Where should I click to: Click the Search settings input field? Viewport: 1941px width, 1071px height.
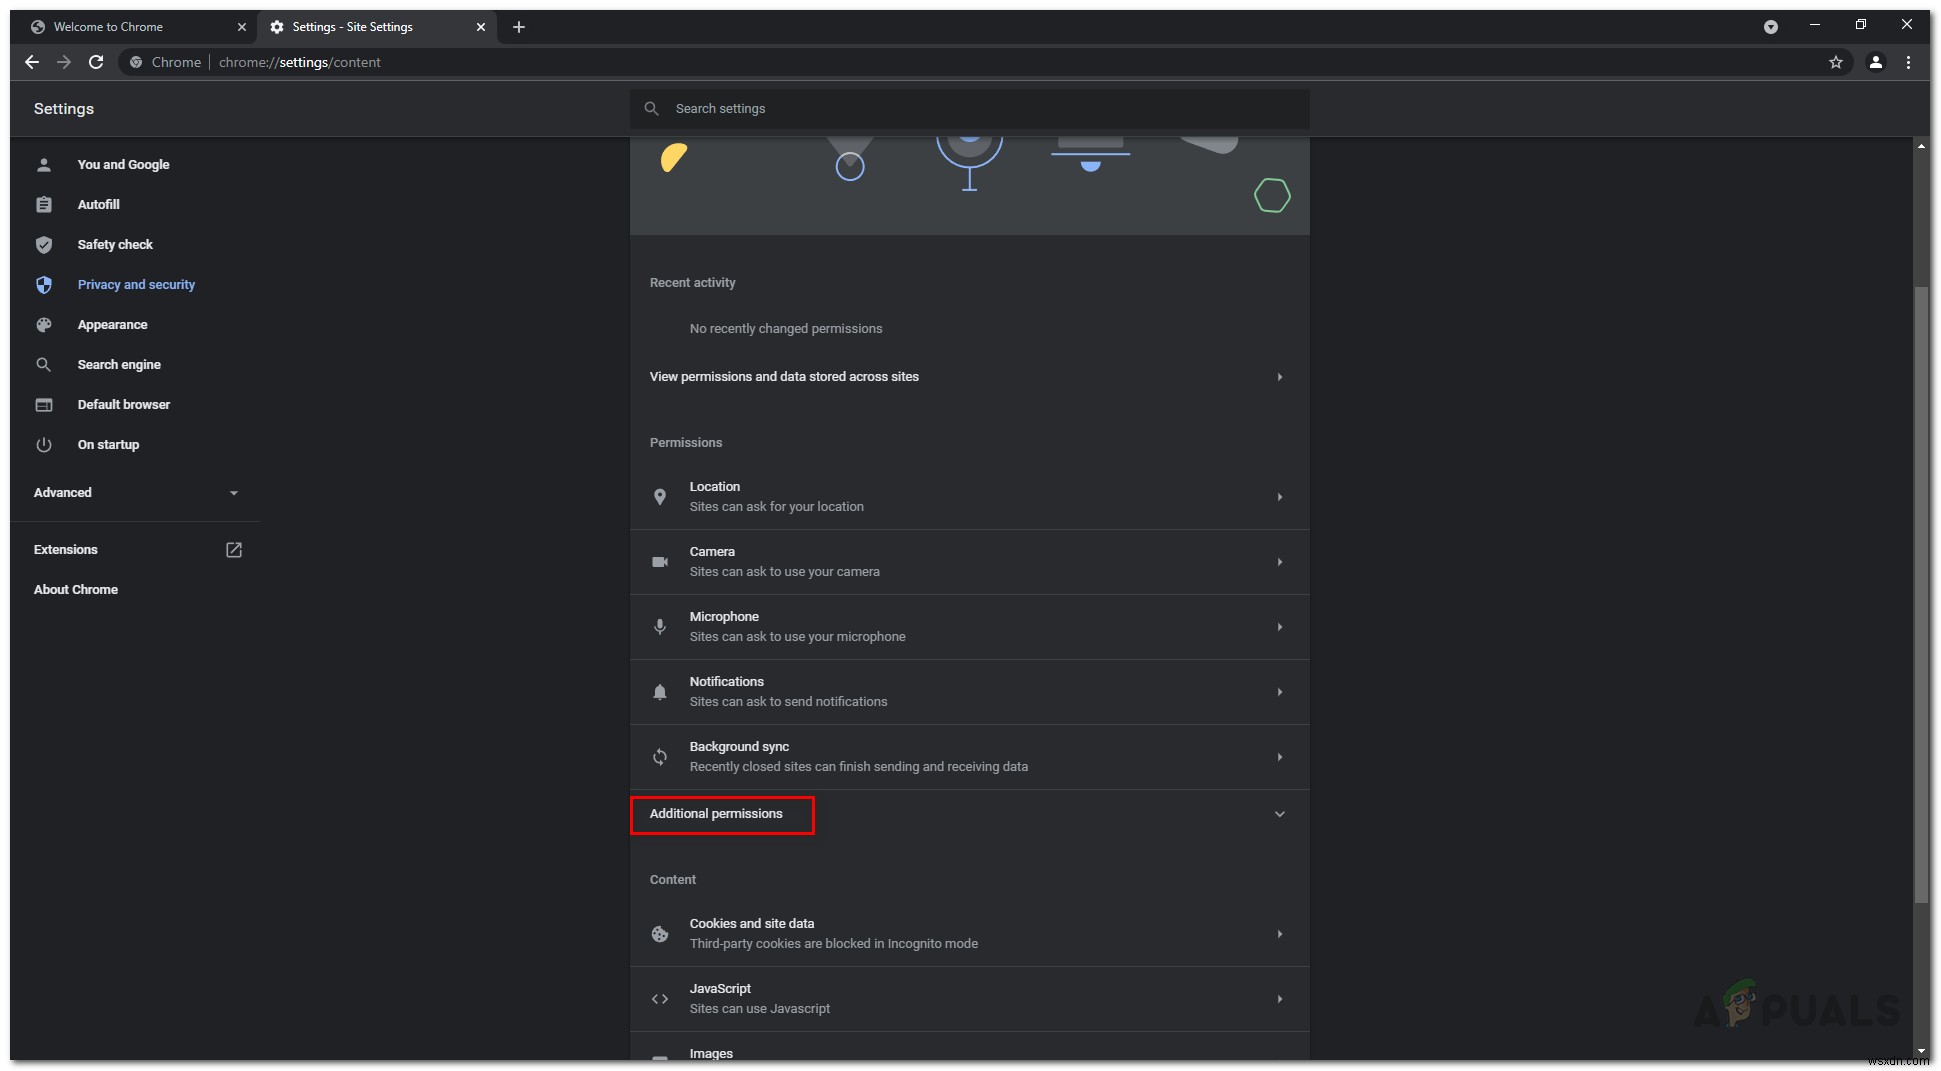point(970,108)
